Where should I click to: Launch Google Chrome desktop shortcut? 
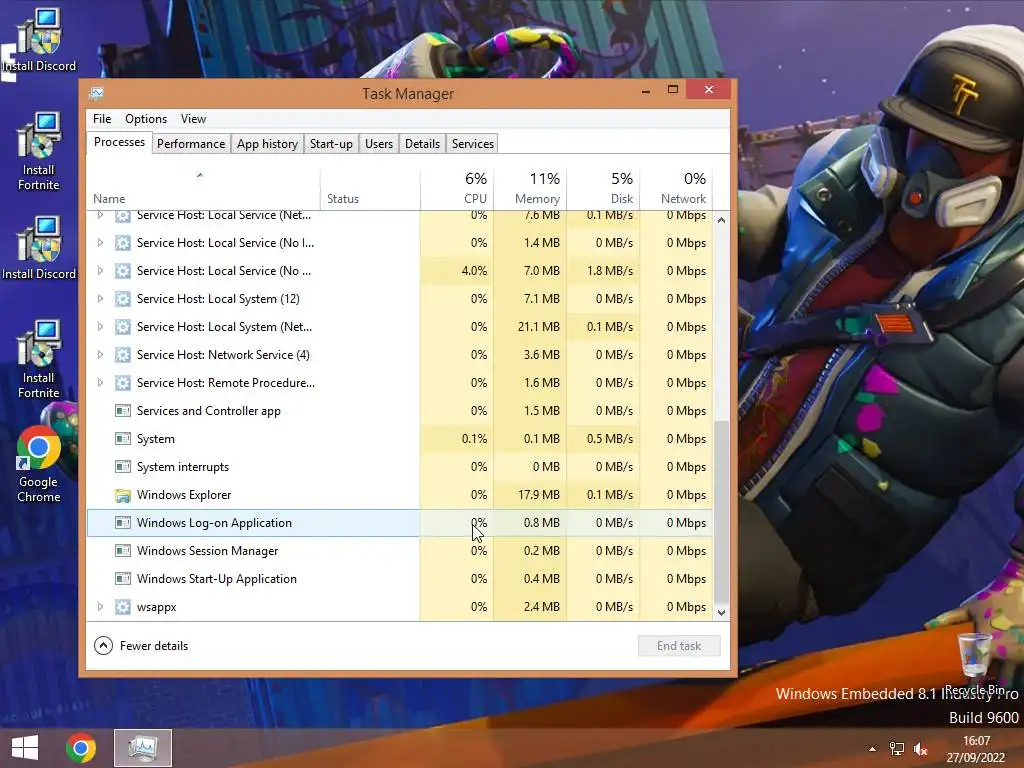click(x=39, y=464)
